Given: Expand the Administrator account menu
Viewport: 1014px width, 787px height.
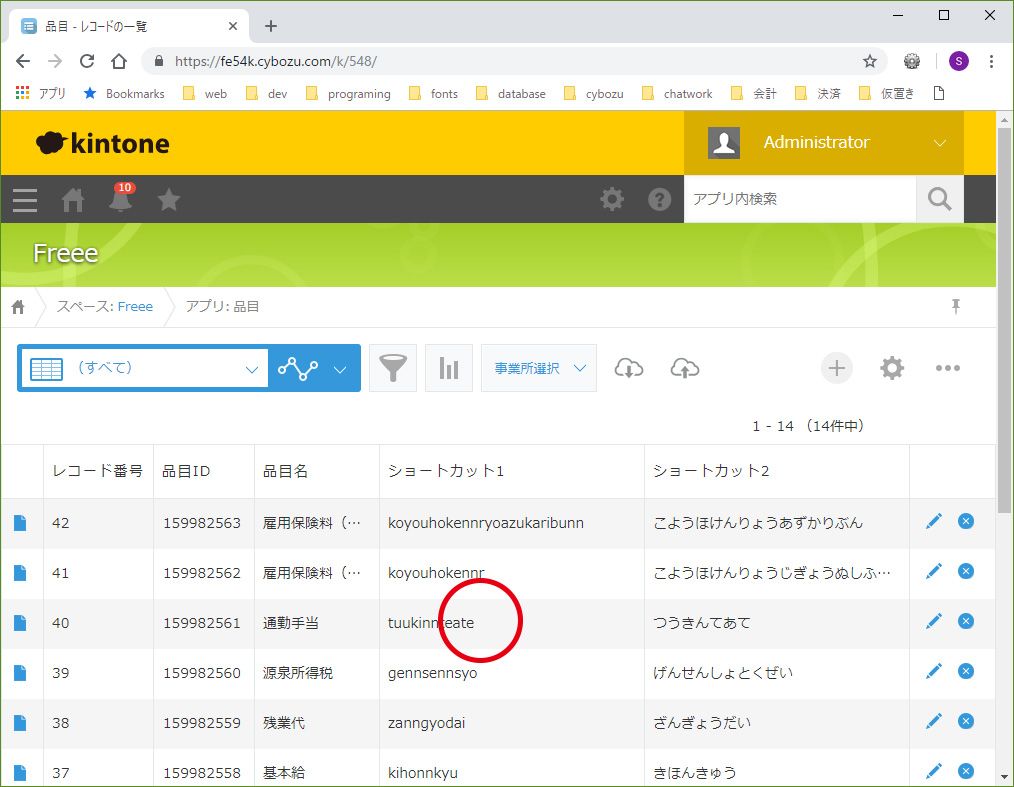Looking at the screenshot, I should tap(824, 143).
